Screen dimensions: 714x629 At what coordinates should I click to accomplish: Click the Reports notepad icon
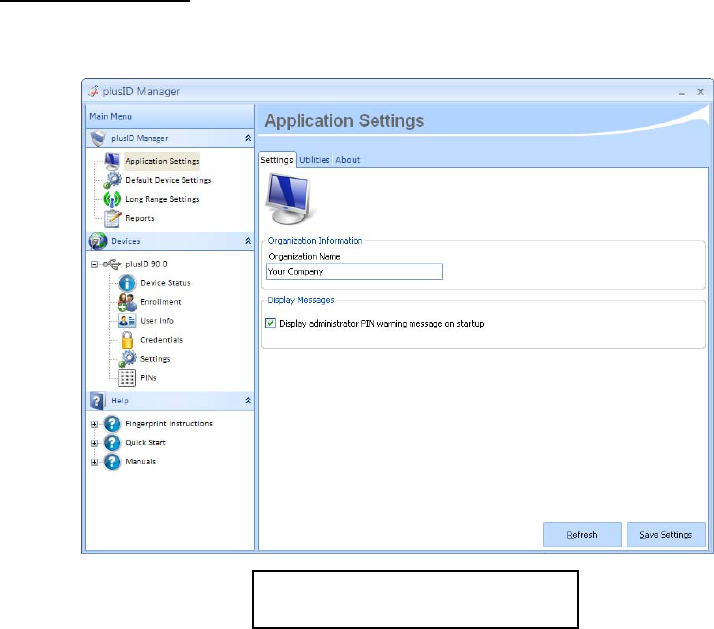click(x=112, y=219)
